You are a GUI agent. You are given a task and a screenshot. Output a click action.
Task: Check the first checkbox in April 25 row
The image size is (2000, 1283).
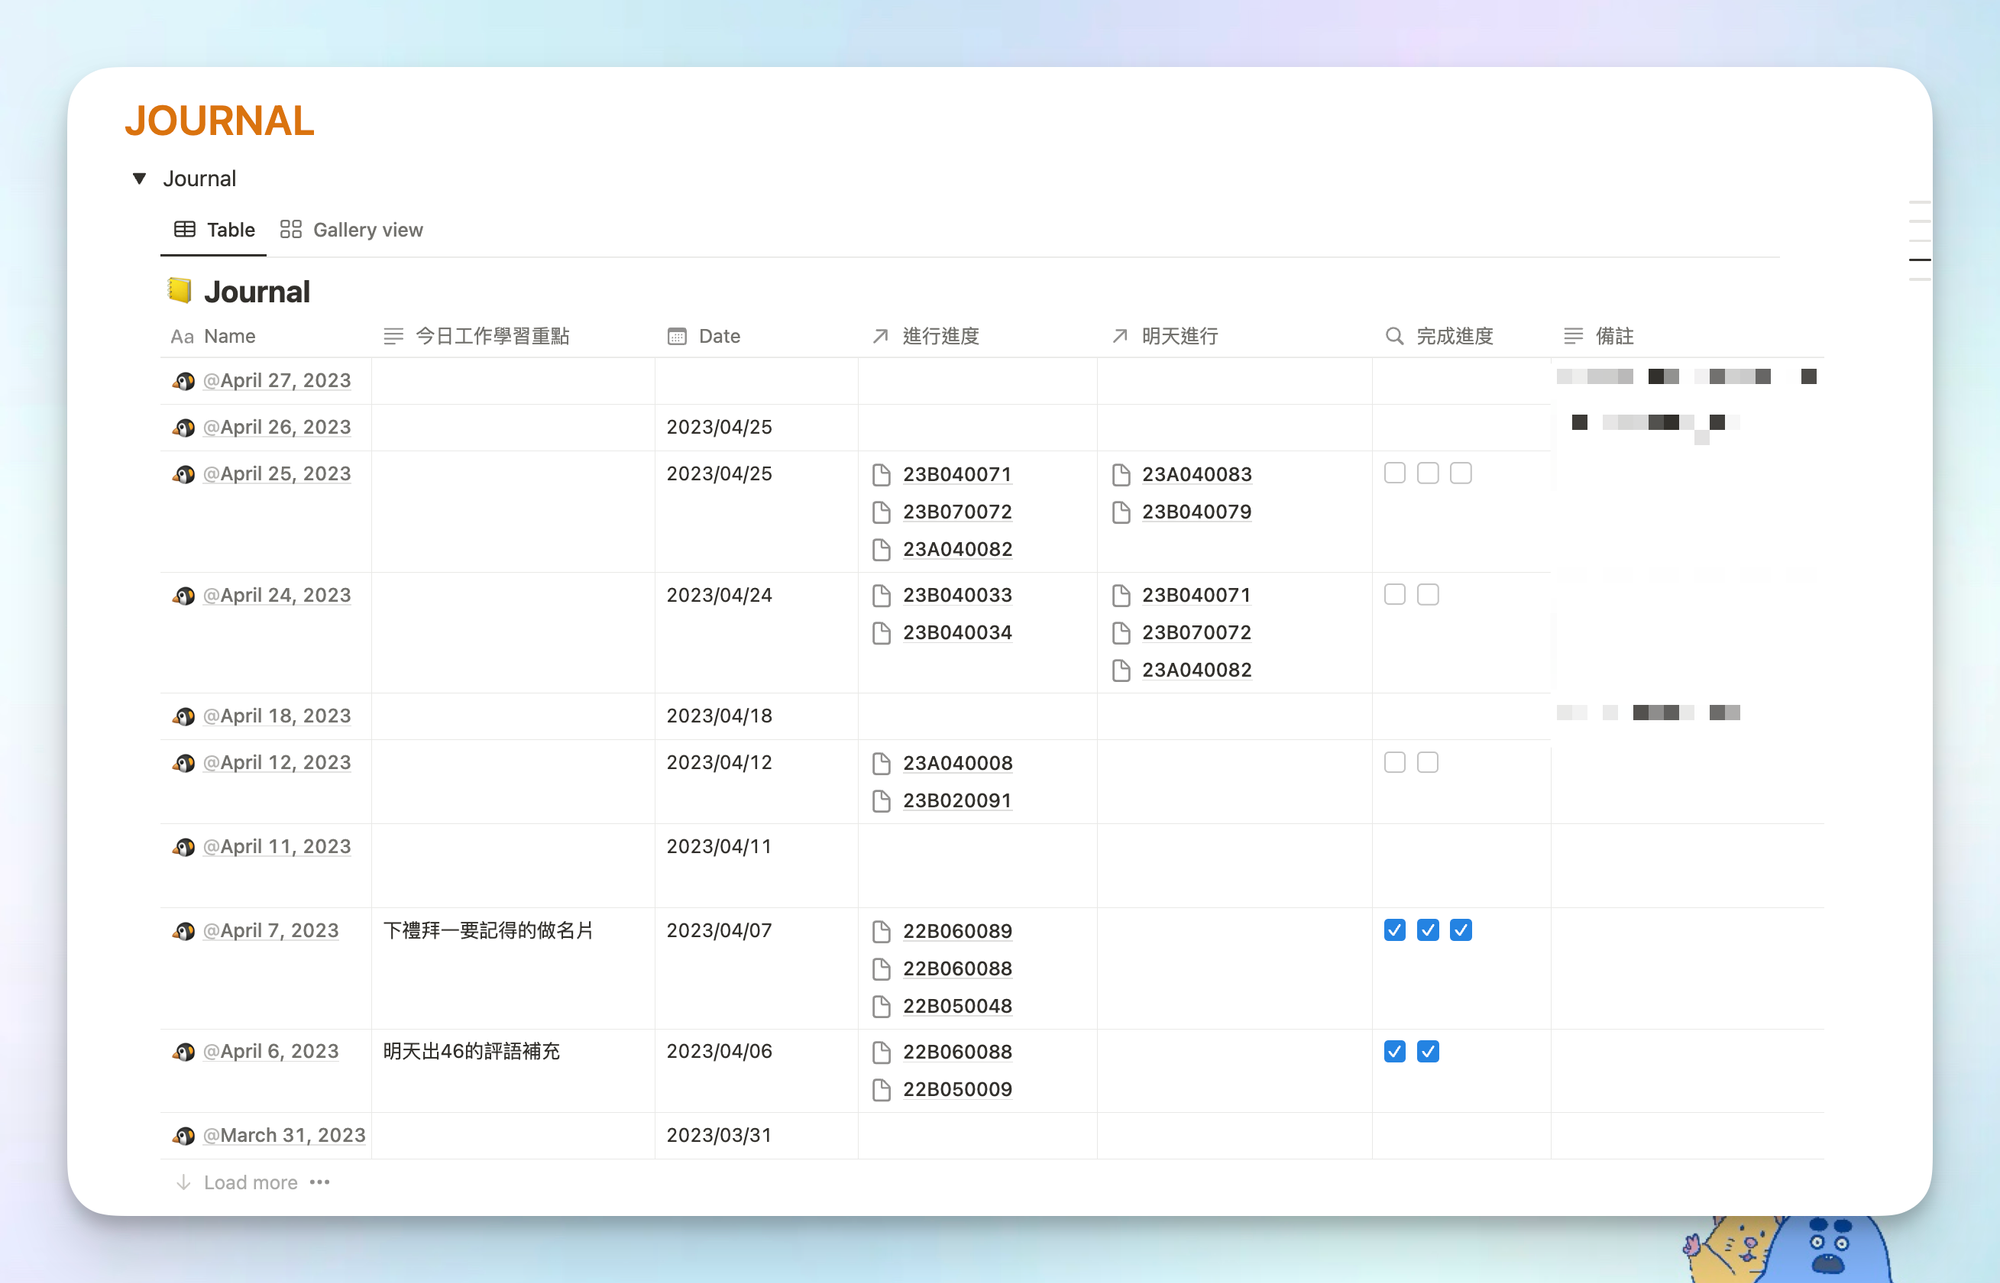[x=1395, y=473]
